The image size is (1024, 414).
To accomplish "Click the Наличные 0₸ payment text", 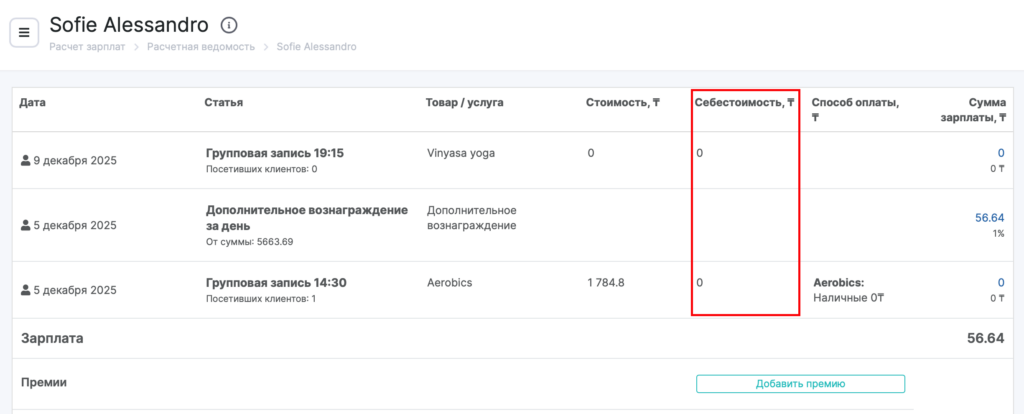I will pos(848,298).
